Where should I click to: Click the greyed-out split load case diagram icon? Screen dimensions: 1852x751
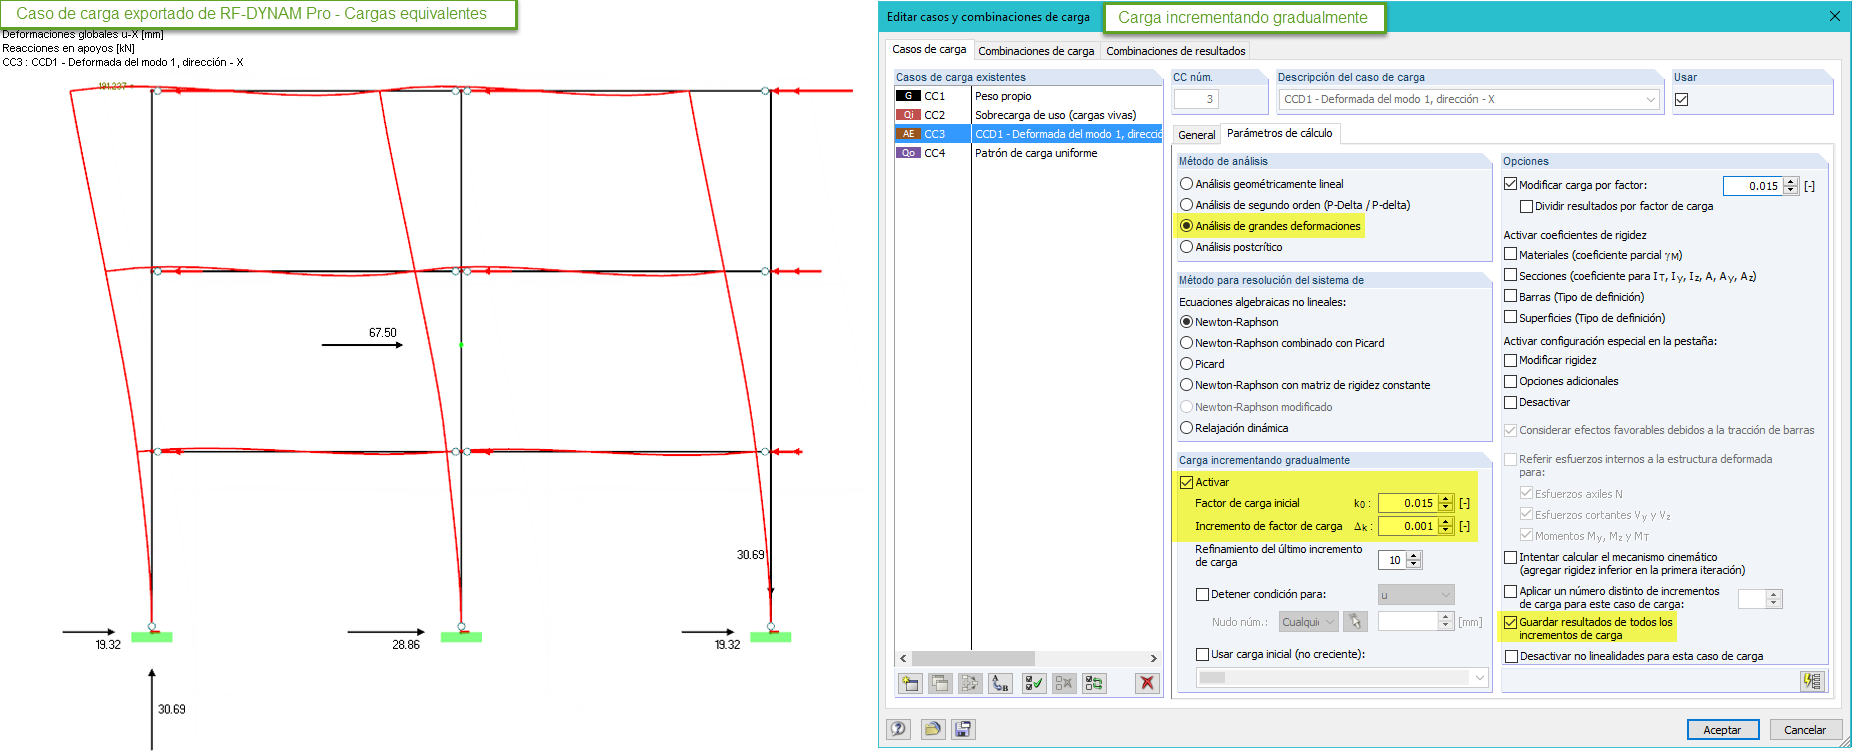tap(970, 683)
